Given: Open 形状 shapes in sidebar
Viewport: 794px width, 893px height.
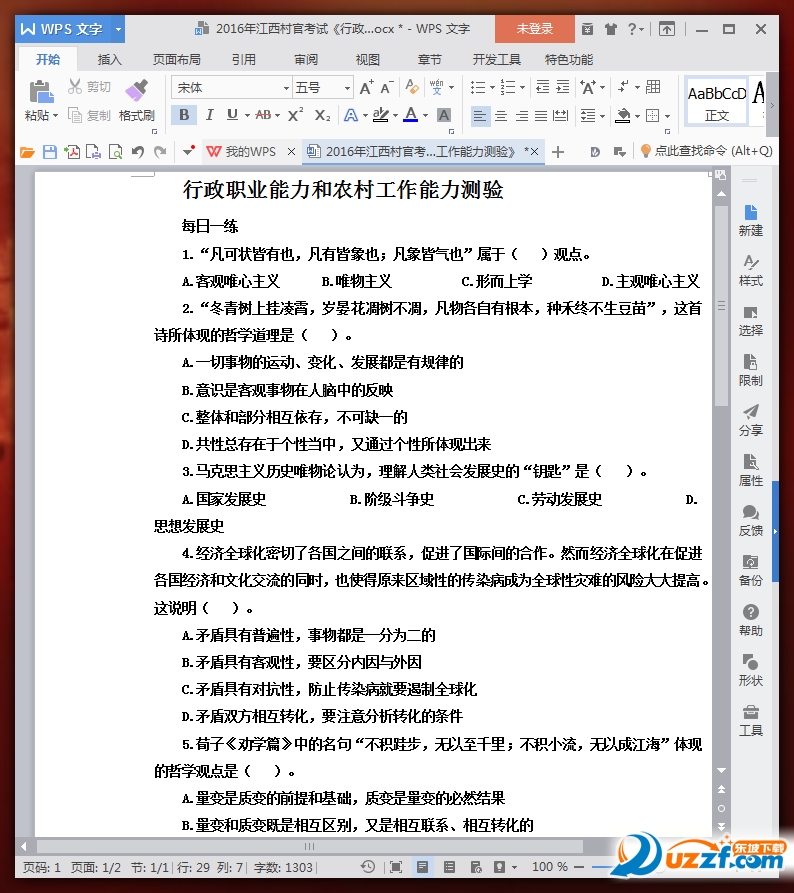Looking at the screenshot, I should (x=751, y=670).
